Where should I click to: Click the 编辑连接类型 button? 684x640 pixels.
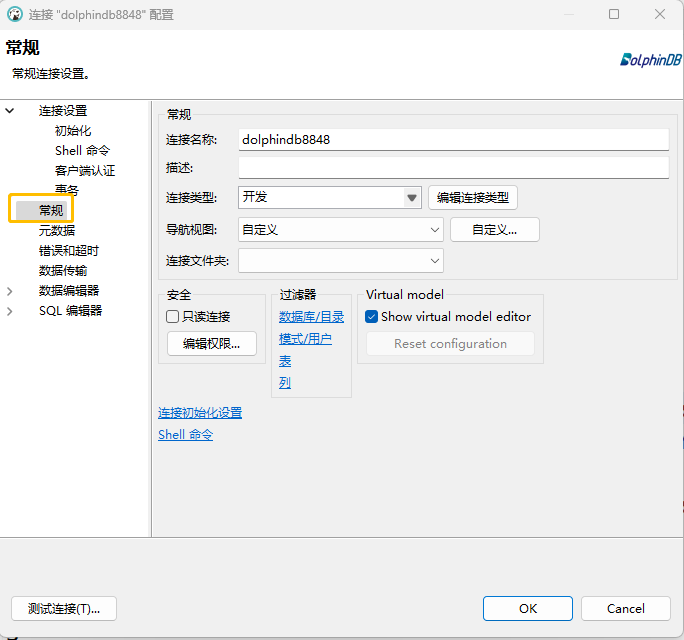tap(473, 198)
